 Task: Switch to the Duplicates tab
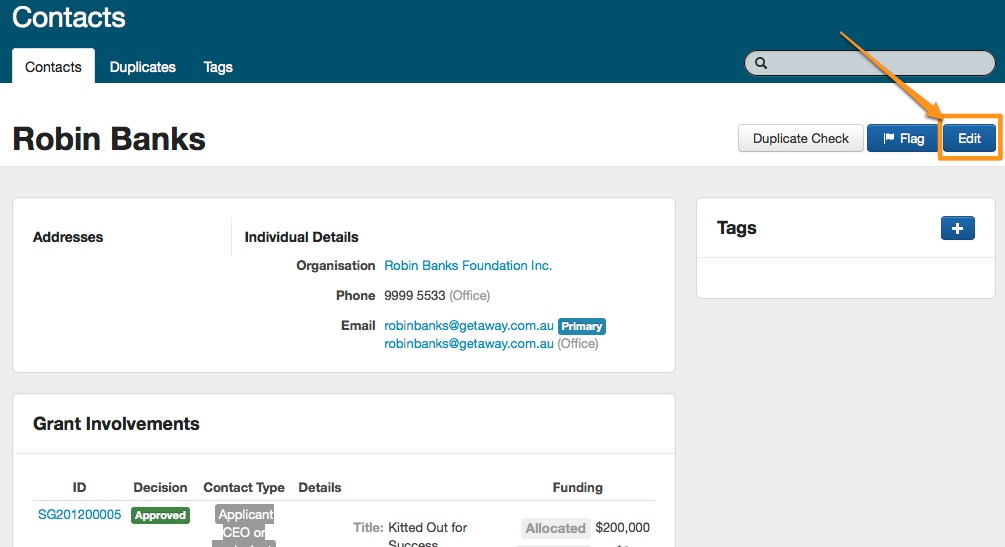coord(142,67)
